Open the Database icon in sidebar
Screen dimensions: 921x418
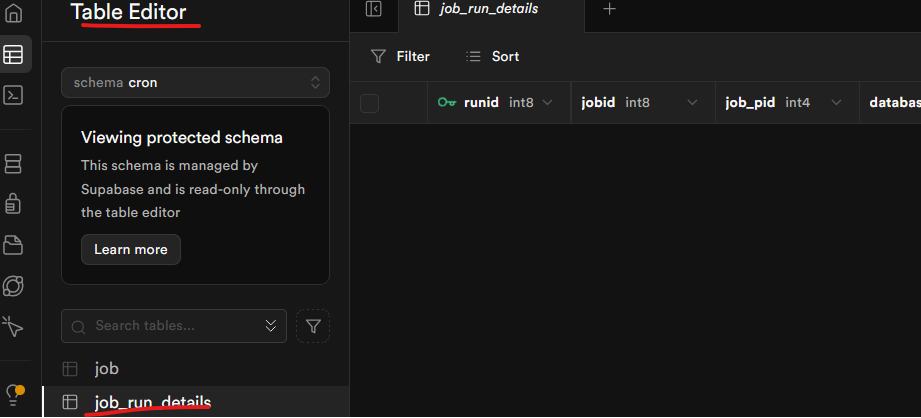point(14,163)
